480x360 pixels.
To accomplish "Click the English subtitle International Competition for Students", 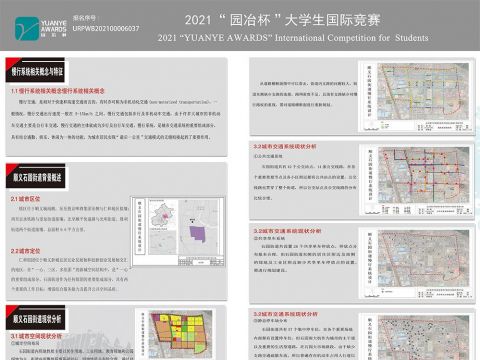I will pos(293,38).
